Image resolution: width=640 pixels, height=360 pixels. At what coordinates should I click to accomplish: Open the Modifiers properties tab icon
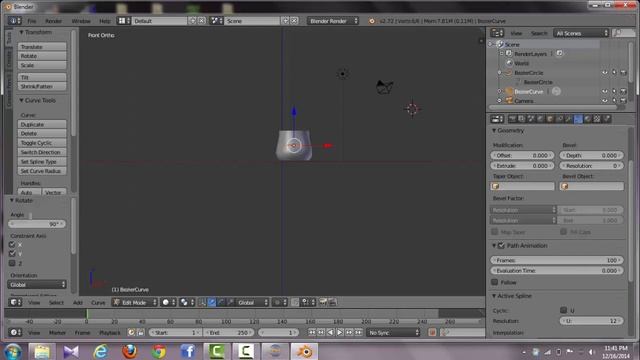pyautogui.click(x=569, y=119)
